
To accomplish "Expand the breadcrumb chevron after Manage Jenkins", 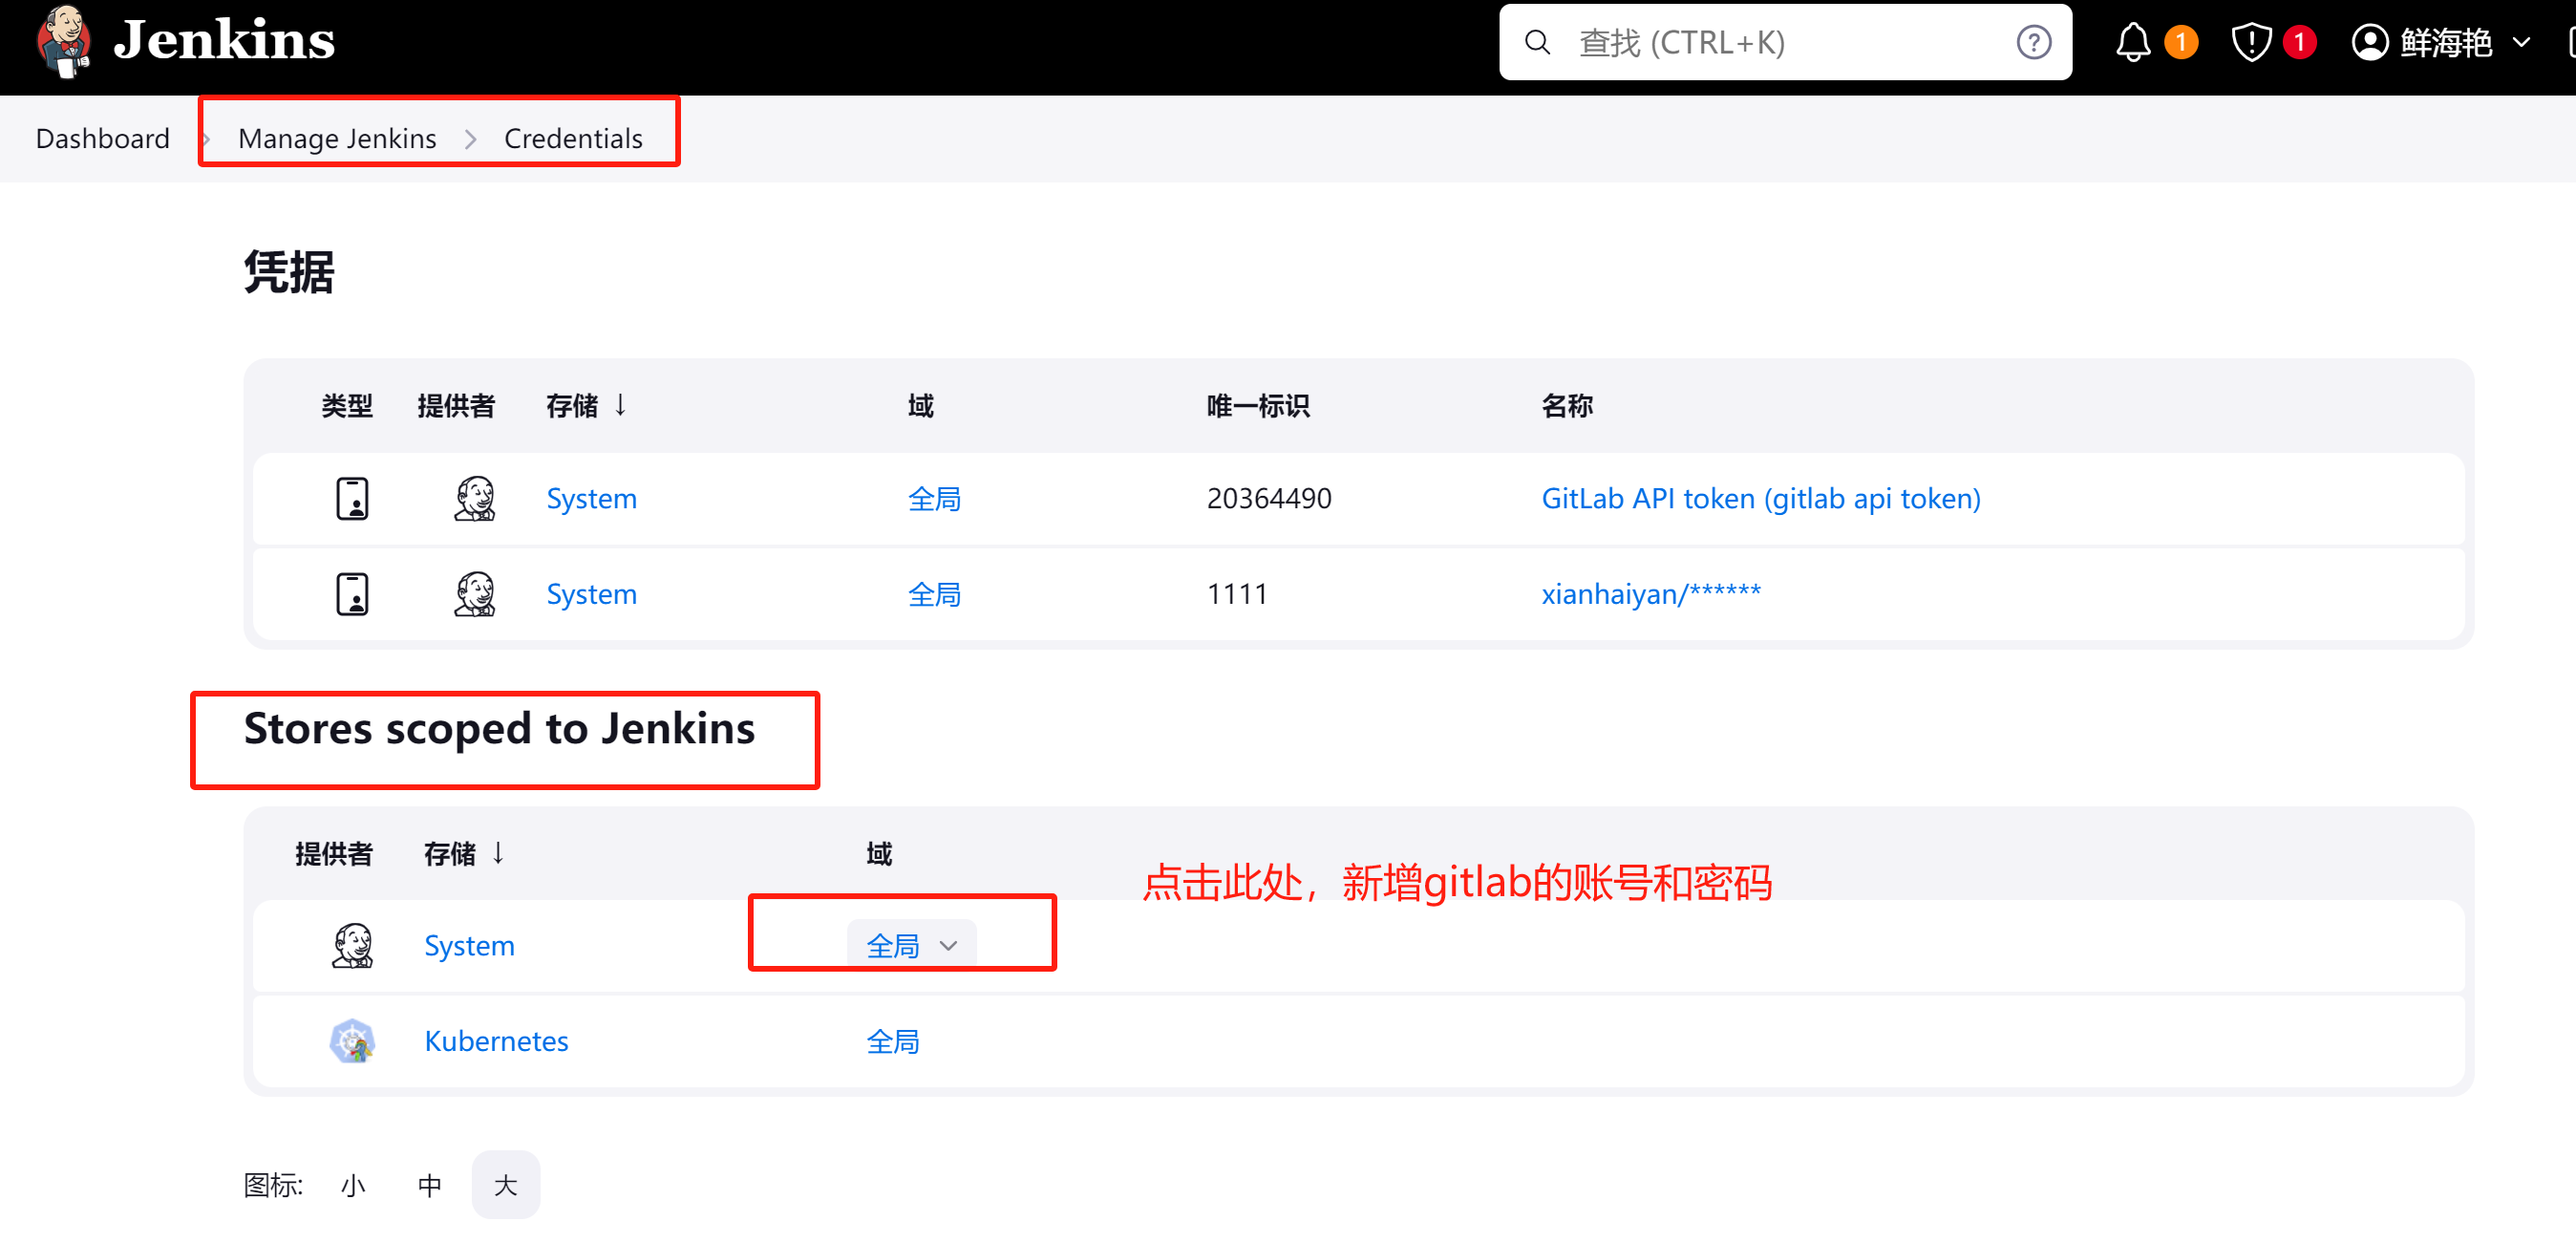I will 470,139.
